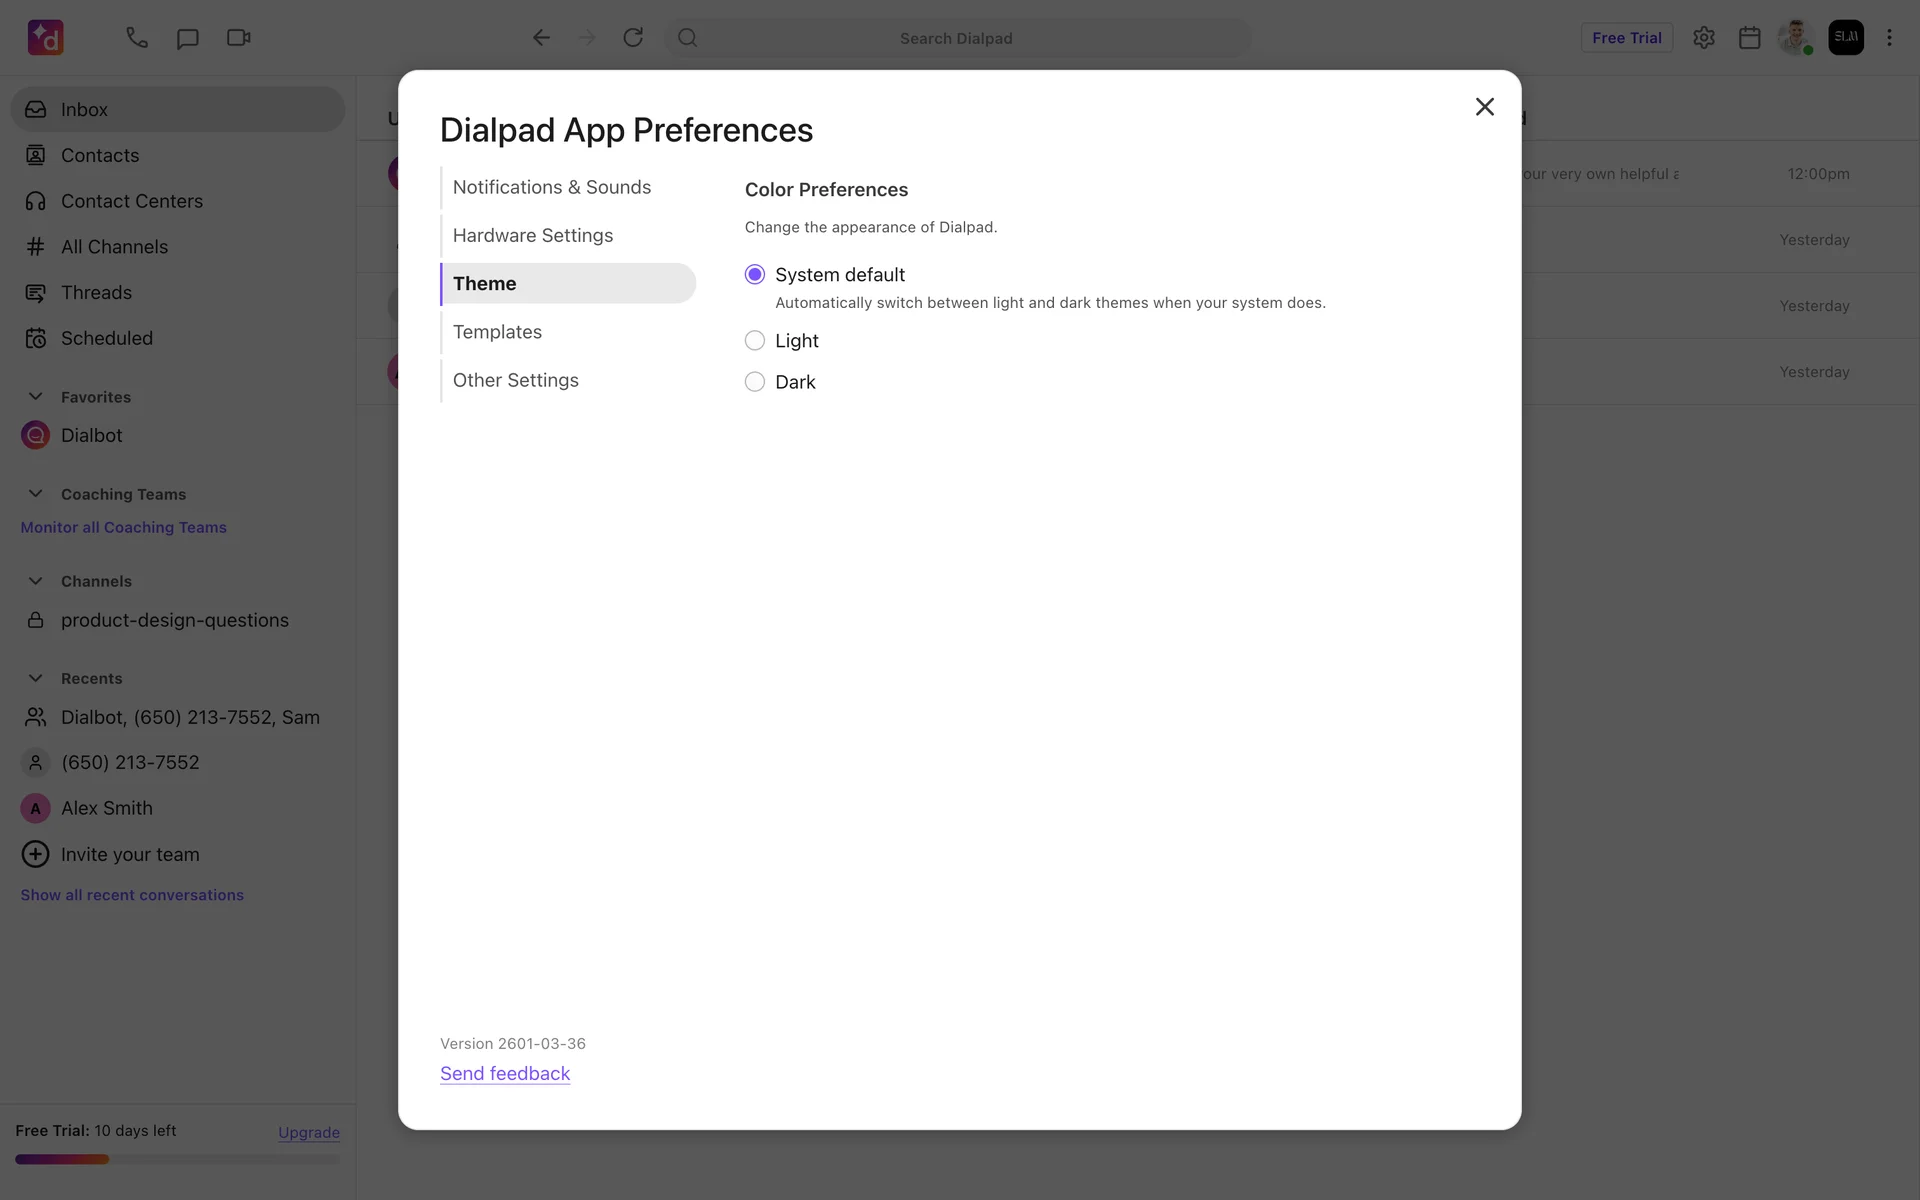Collapse the Recents section
This screenshot has width=1920, height=1200.
tap(36, 678)
